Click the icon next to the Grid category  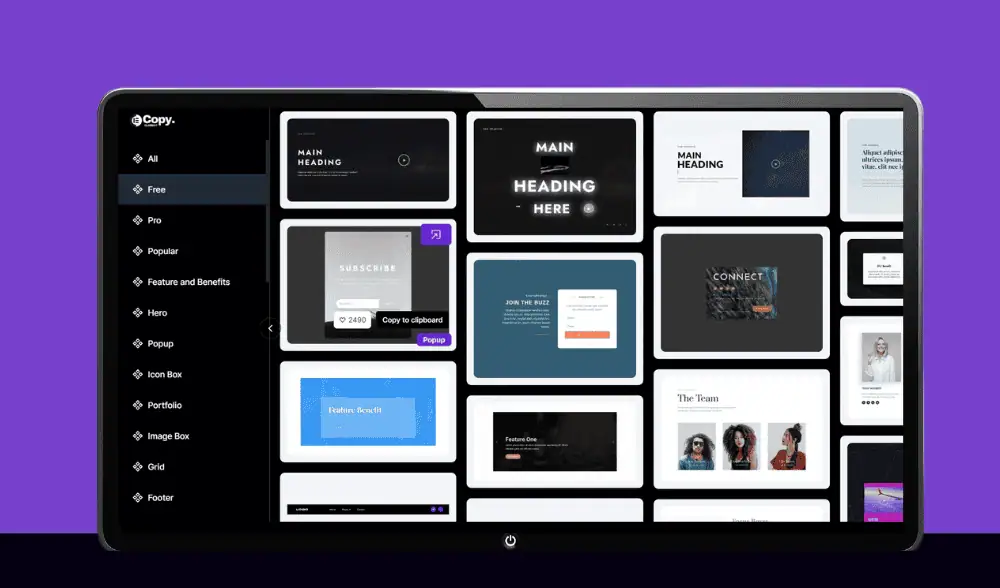point(138,467)
